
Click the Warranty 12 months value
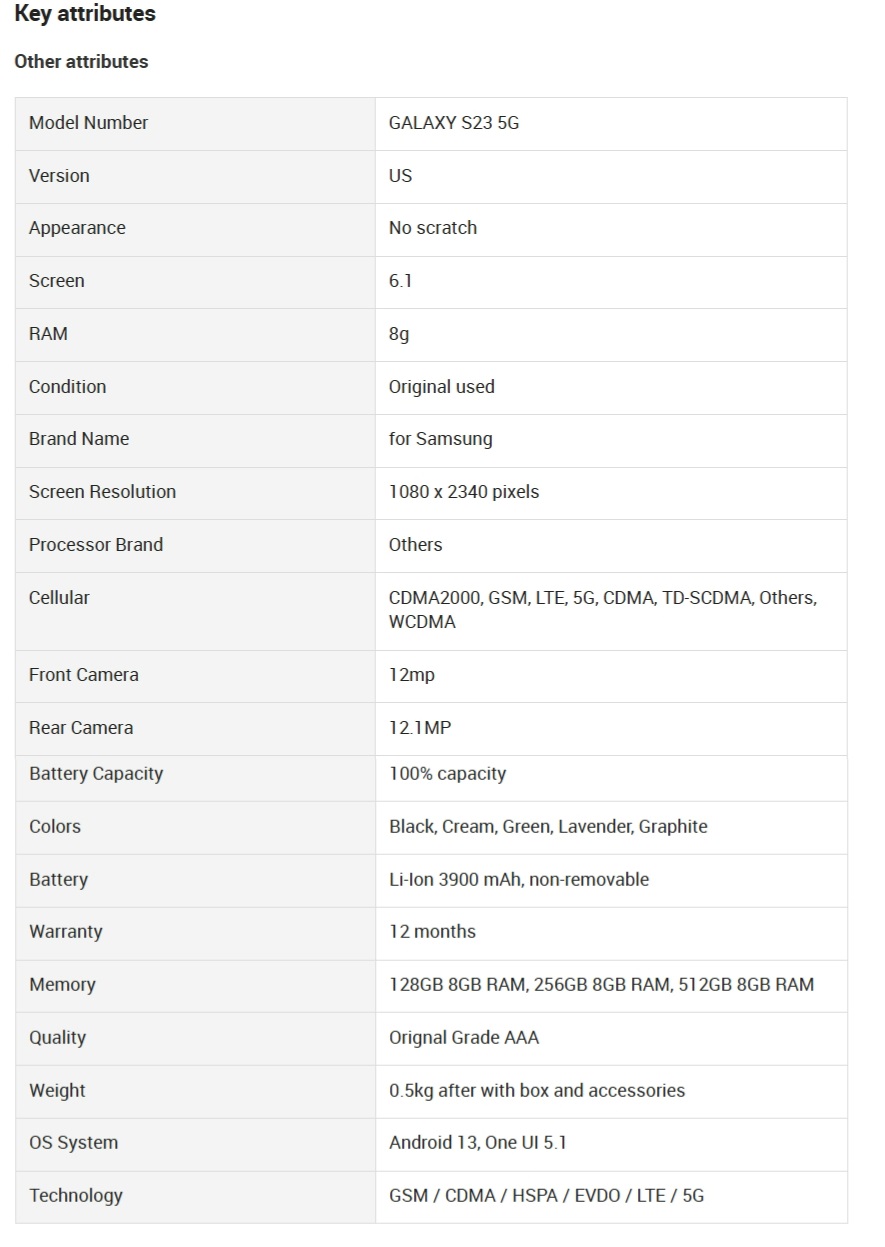pyautogui.click(x=432, y=932)
